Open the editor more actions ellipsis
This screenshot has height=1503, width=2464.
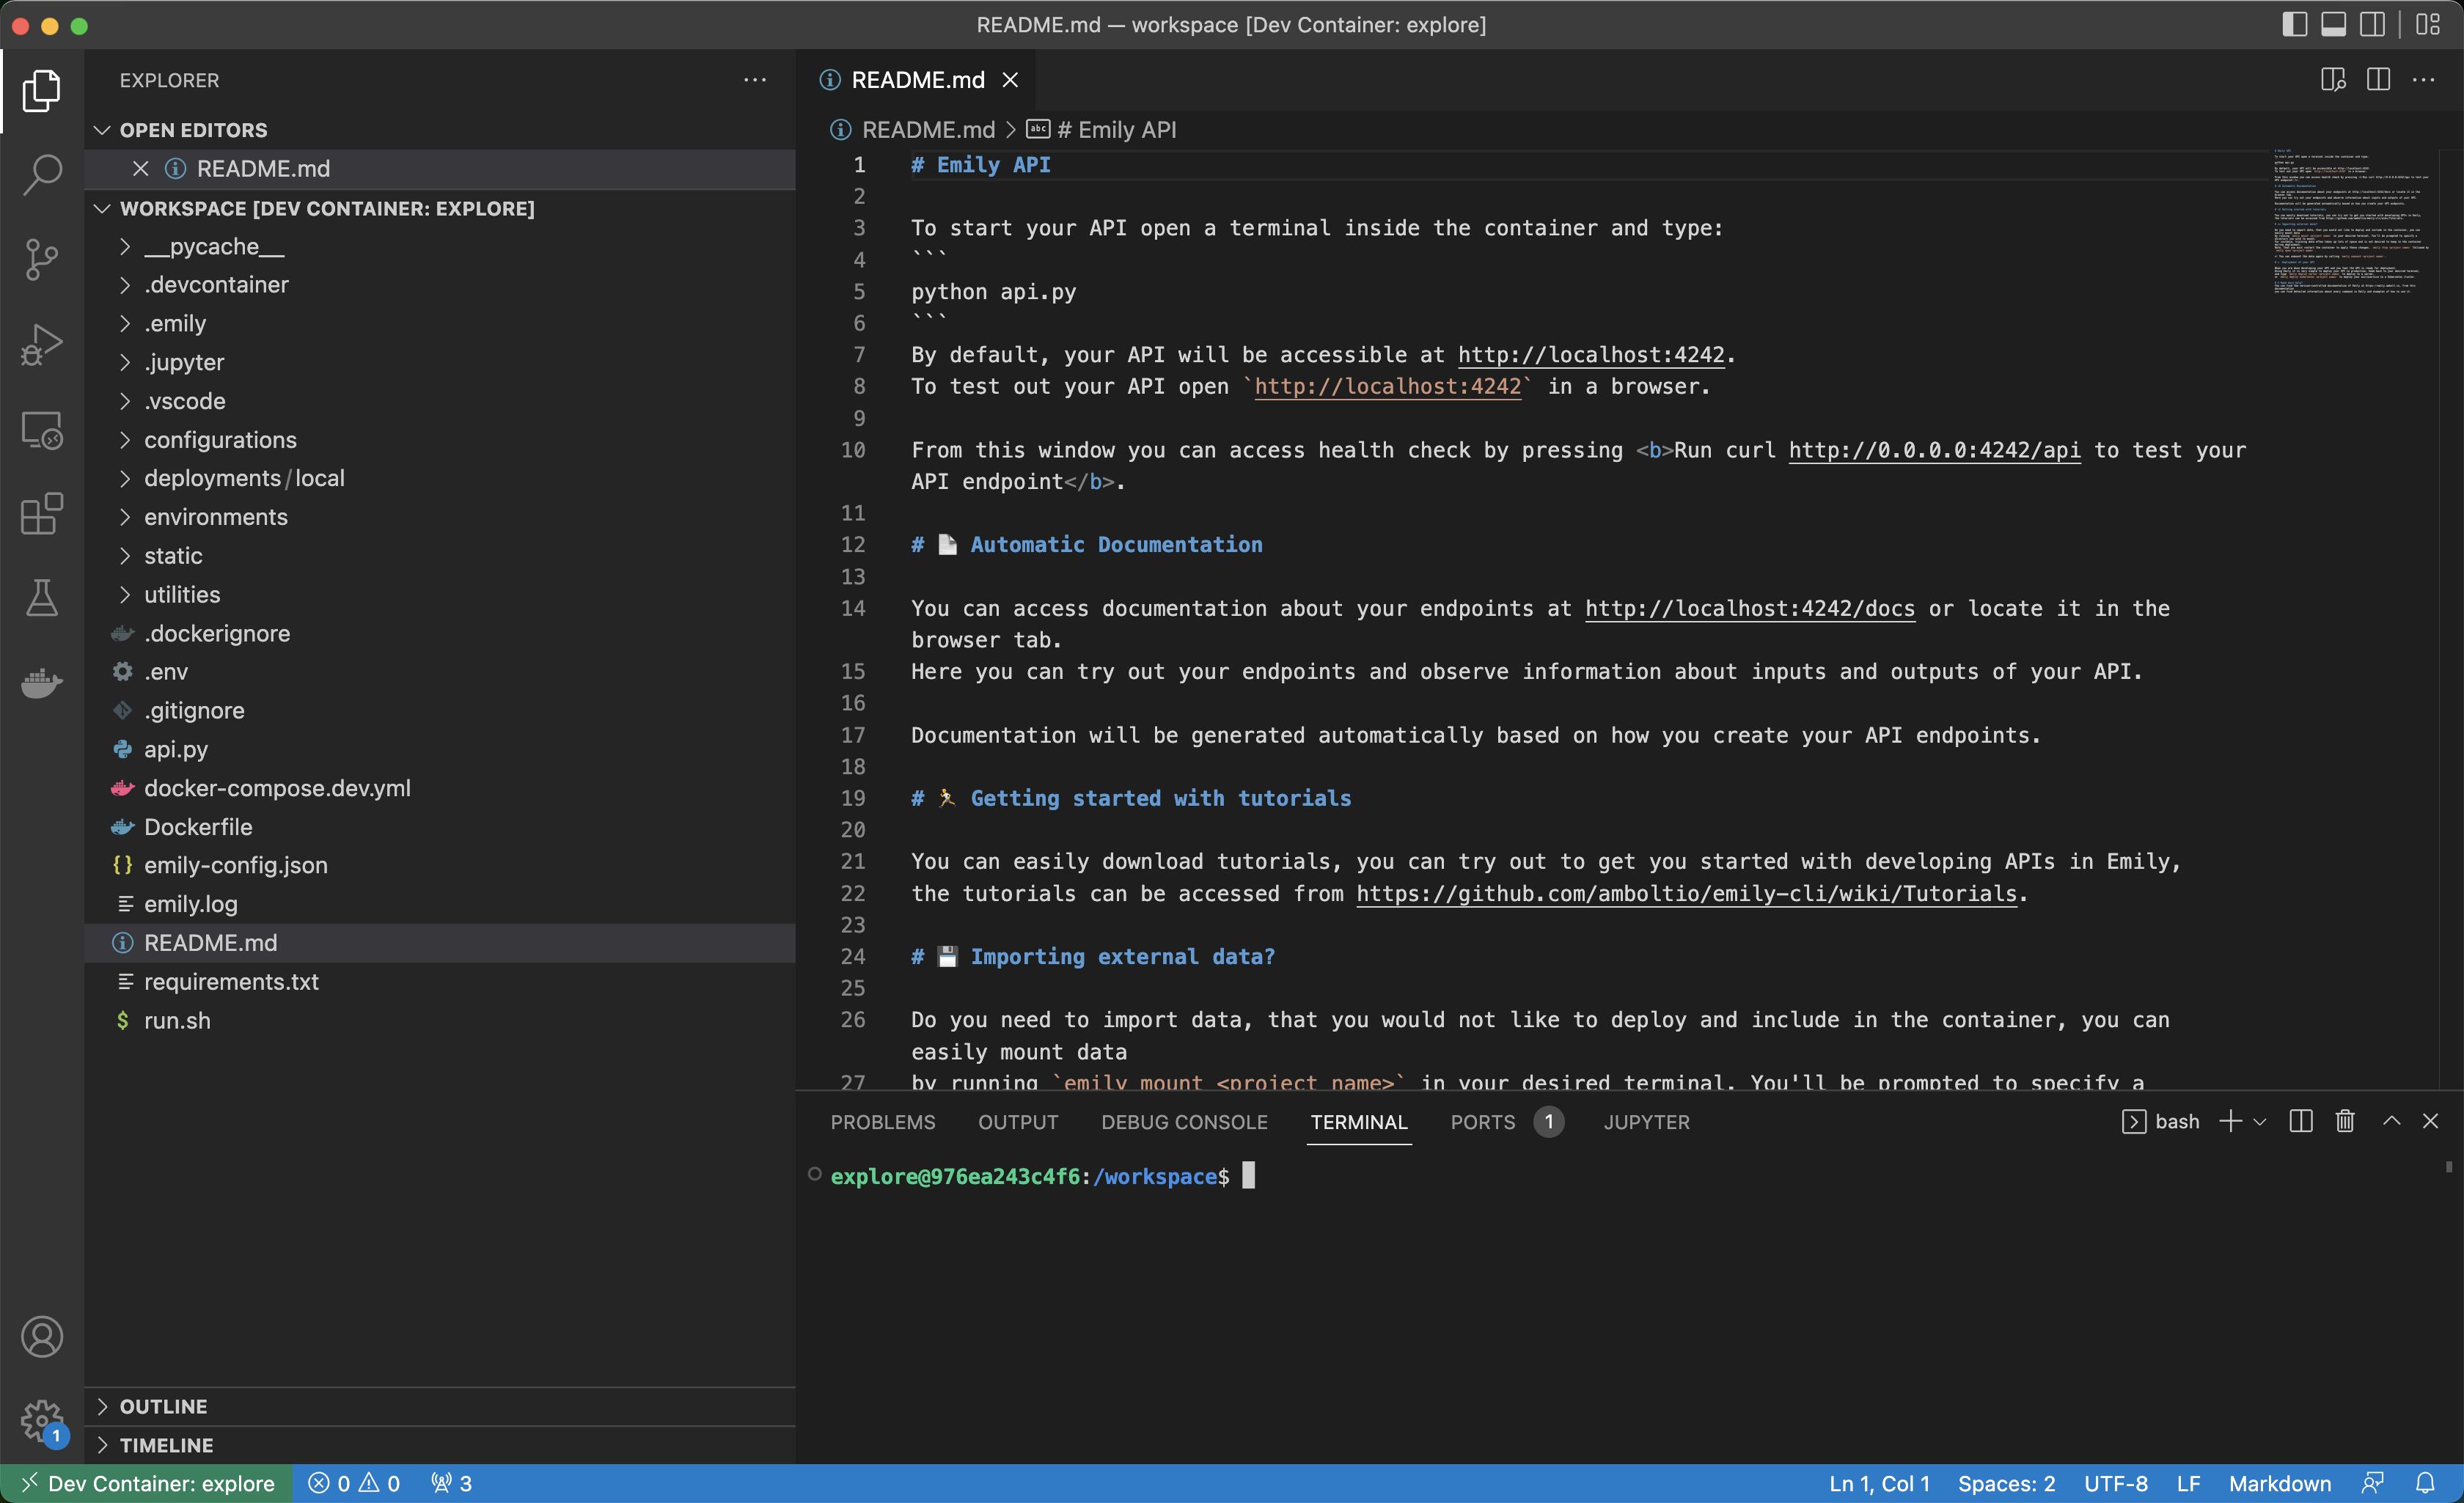(x=2424, y=80)
